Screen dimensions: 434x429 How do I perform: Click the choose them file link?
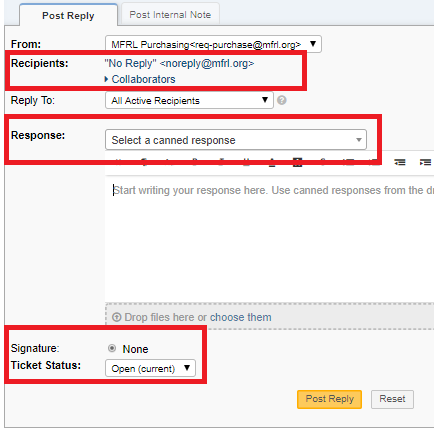(x=240, y=317)
